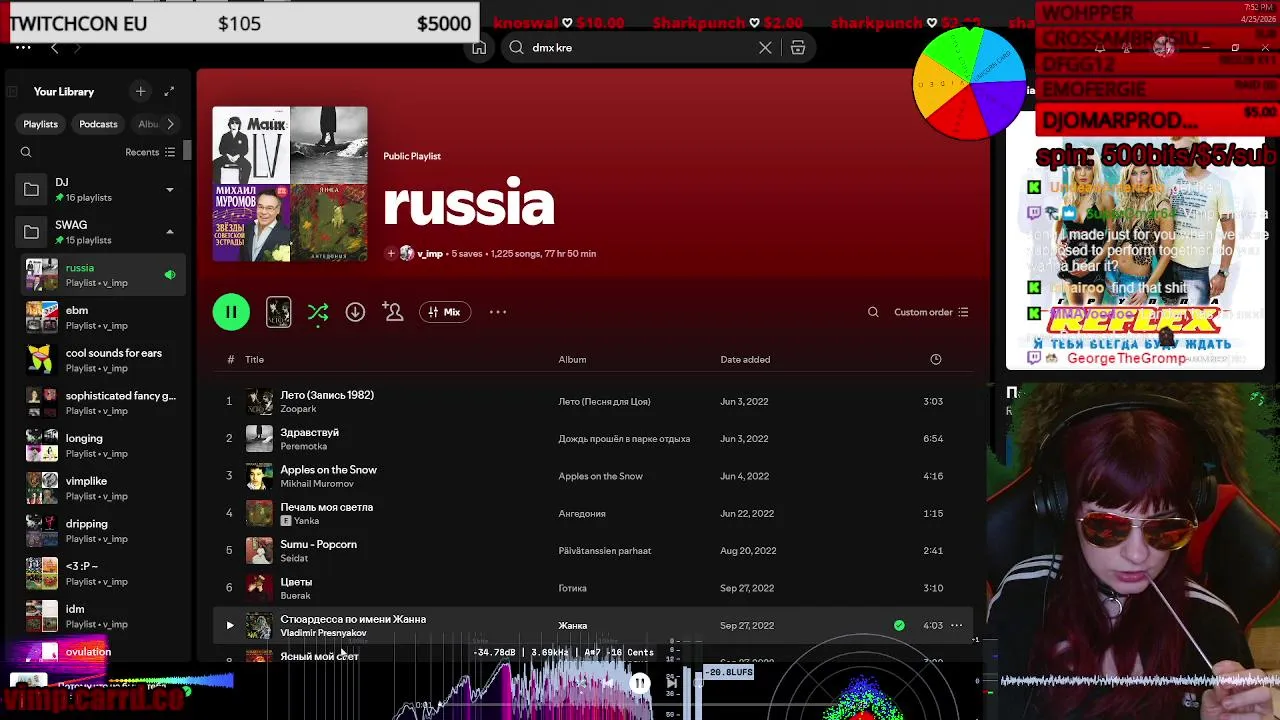Image resolution: width=1280 pixels, height=720 pixels.
Task: Create a new playlist with plus icon
Action: click(140, 91)
